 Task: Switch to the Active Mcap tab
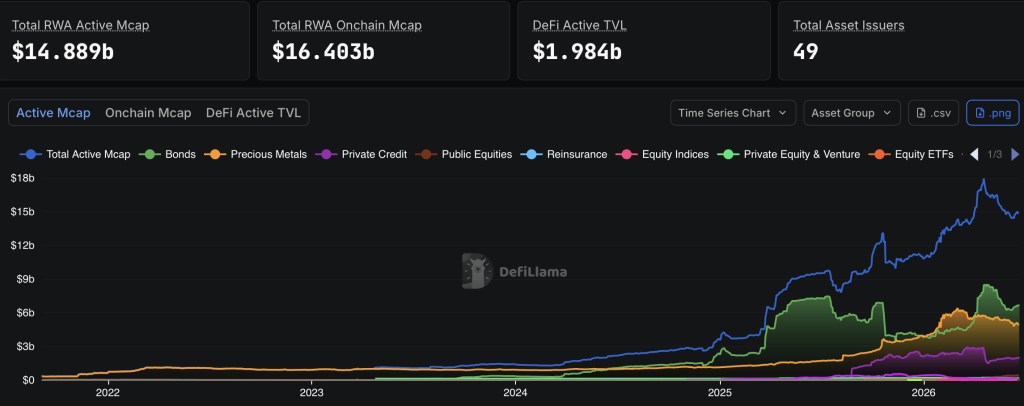53,113
